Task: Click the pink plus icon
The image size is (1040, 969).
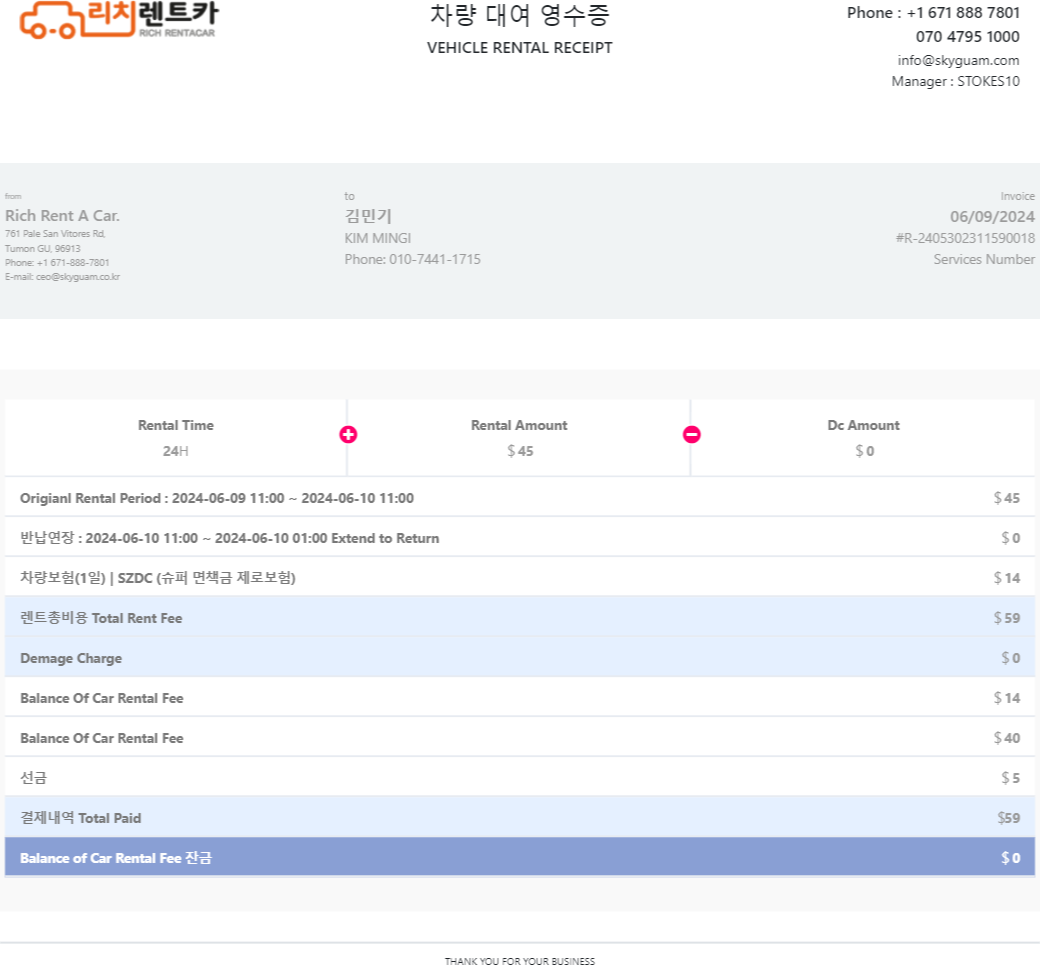Action: pyautogui.click(x=348, y=434)
